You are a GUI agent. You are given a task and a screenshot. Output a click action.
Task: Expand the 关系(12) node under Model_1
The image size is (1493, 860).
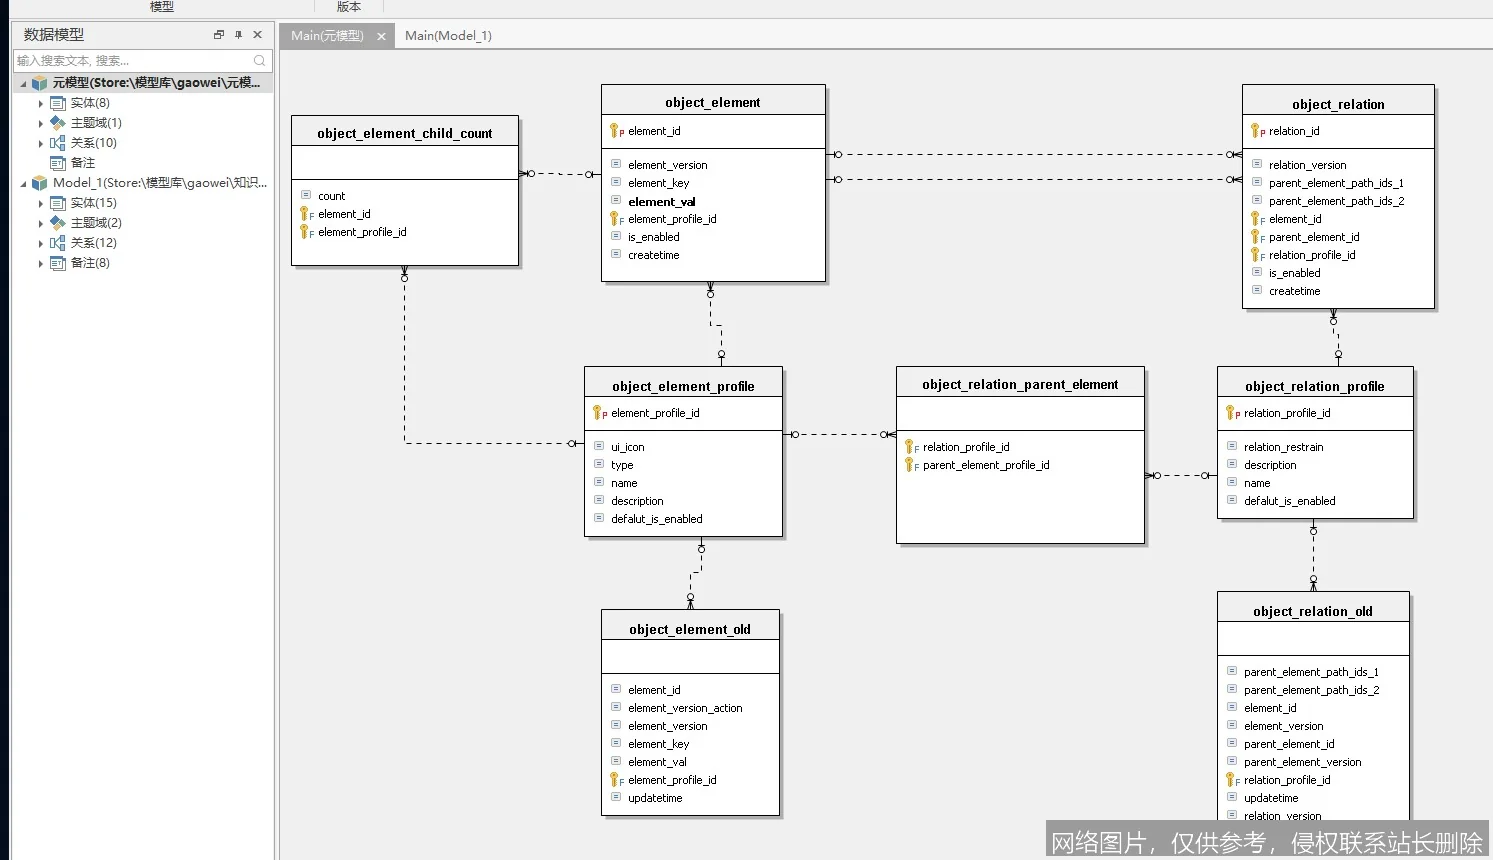[41, 243]
